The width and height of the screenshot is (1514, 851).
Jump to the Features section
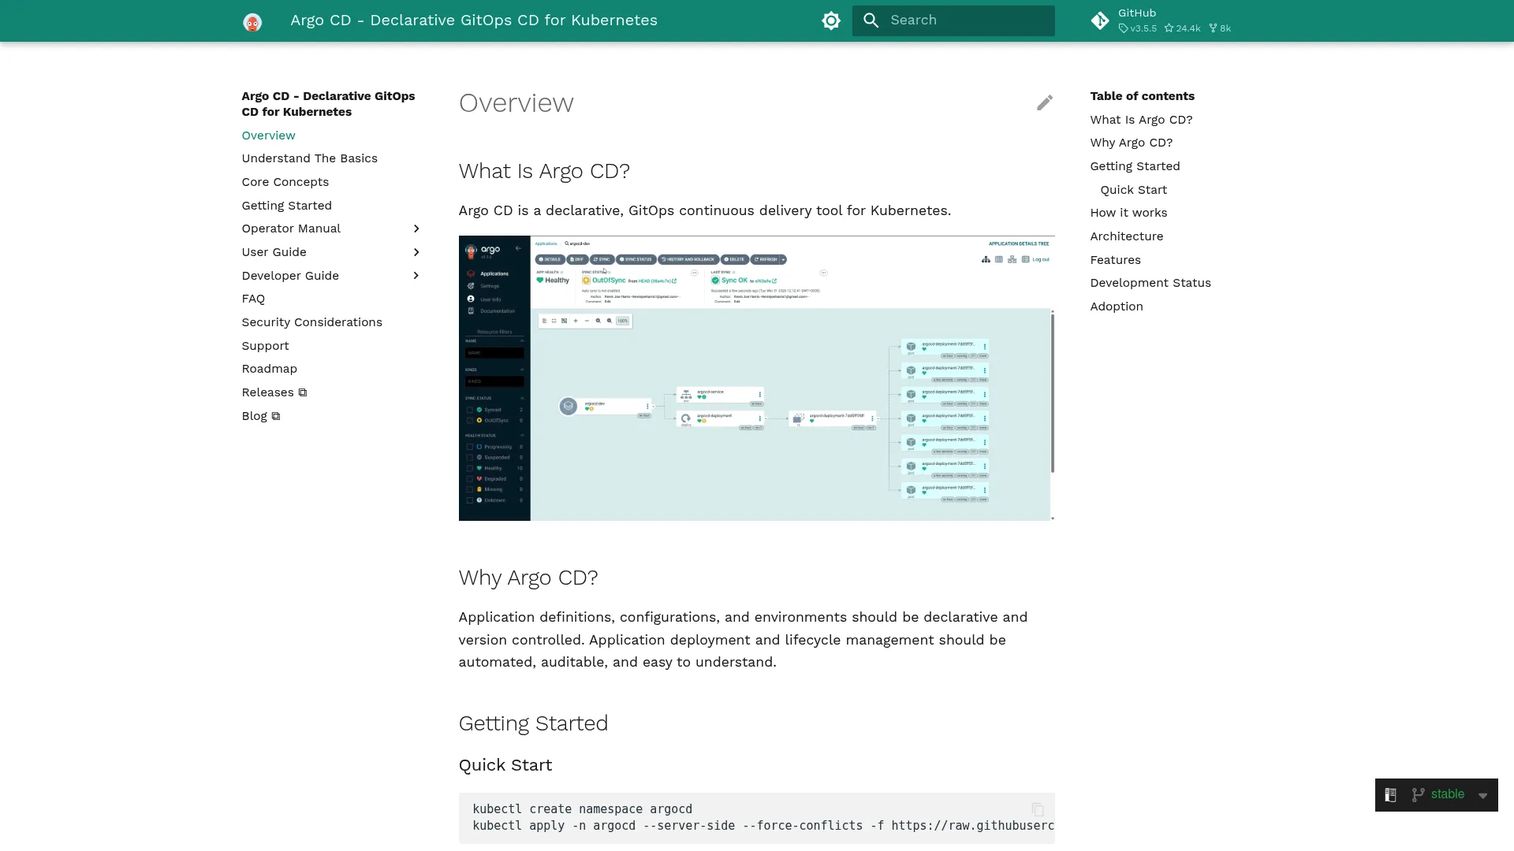[x=1115, y=260]
